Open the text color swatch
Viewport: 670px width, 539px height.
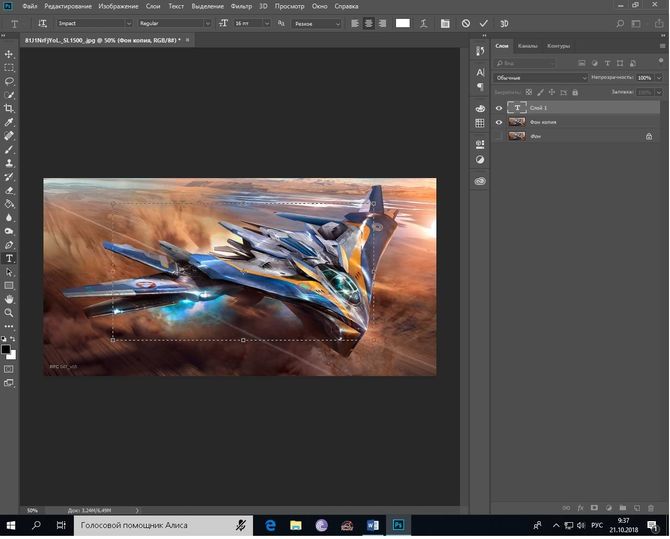pyautogui.click(x=403, y=23)
